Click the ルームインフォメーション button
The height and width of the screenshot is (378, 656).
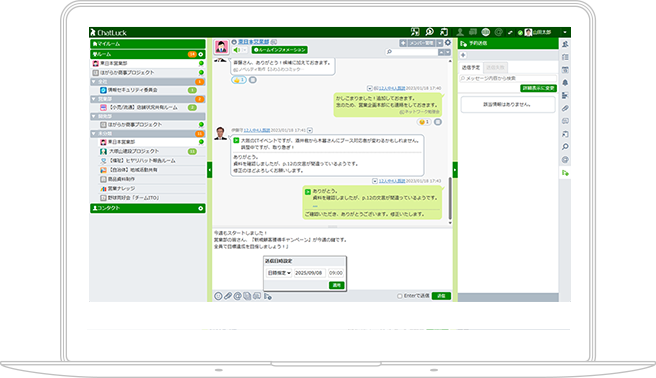tap(279, 50)
